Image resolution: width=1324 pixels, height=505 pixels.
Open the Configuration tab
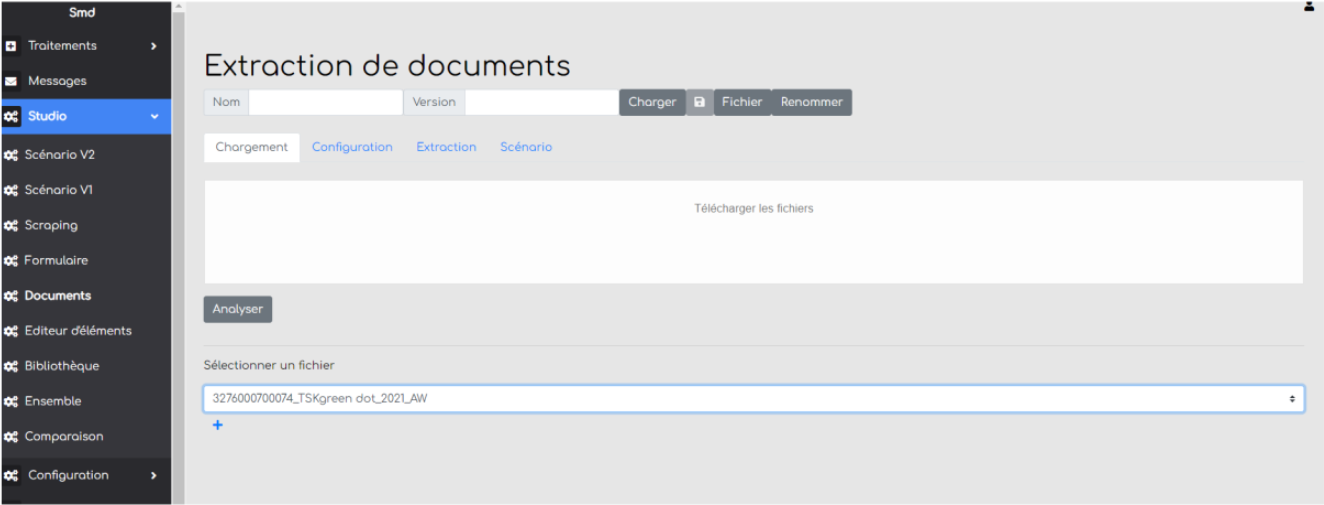pos(352,147)
